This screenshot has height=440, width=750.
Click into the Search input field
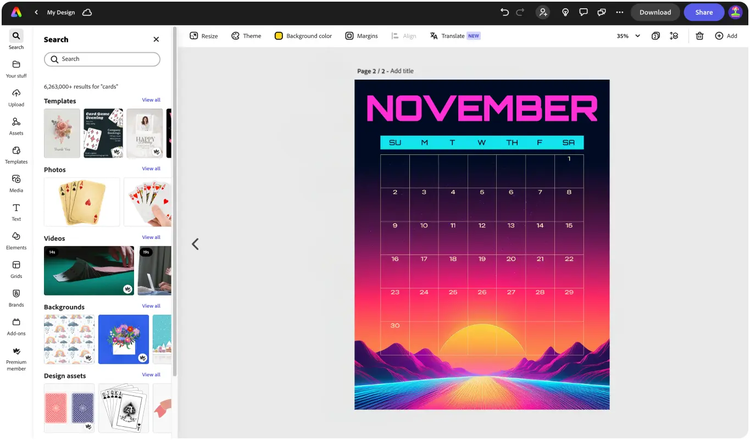(102, 59)
